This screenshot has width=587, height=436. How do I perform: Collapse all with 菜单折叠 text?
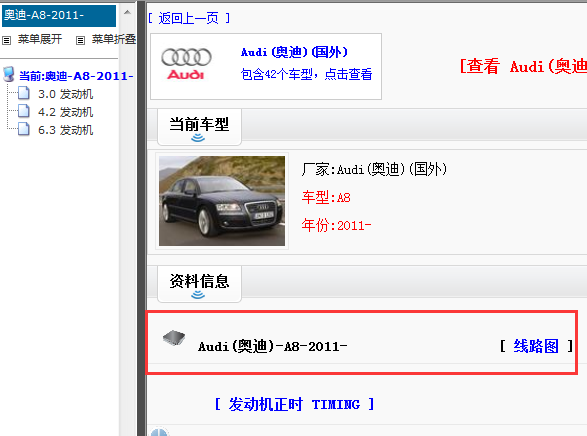click(x=114, y=39)
